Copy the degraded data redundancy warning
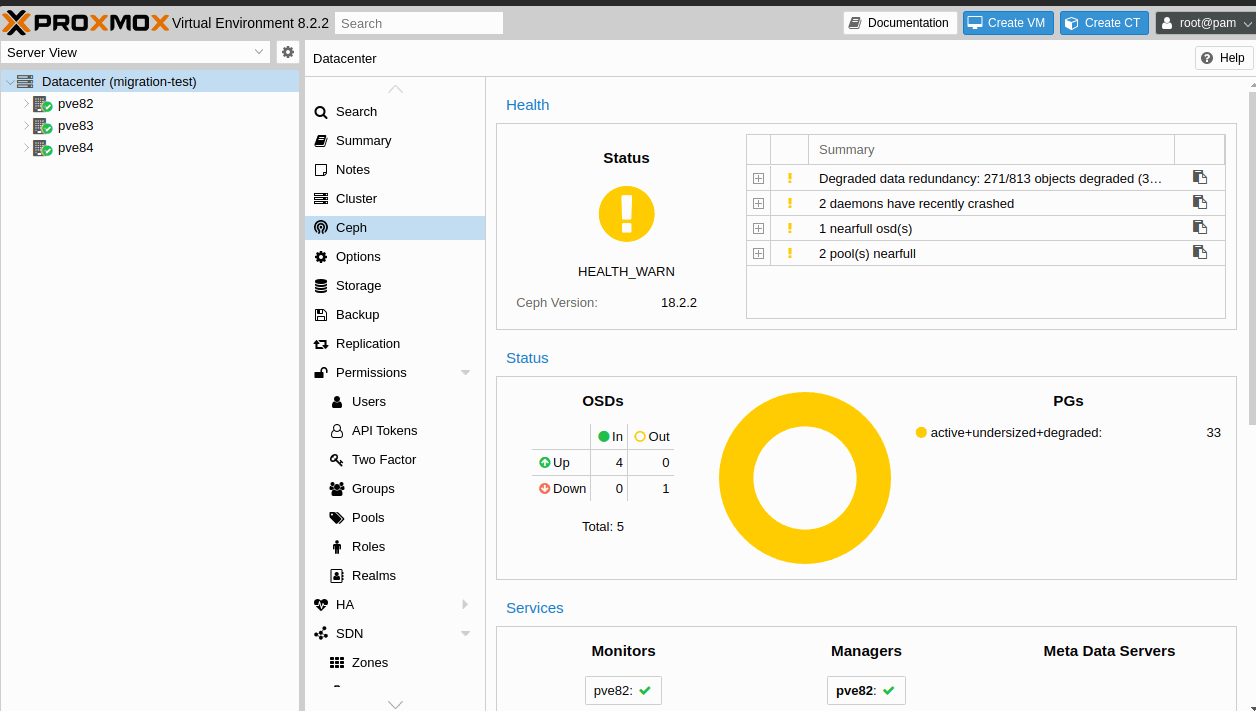Image resolution: width=1256 pixels, height=711 pixels. [1200, 178]
